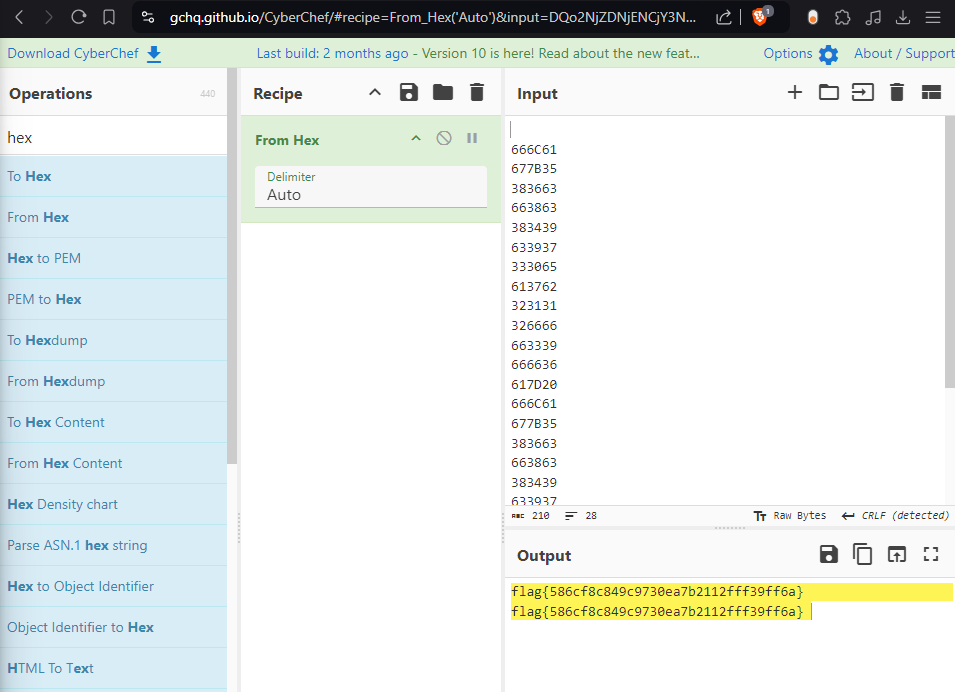Add a new input tab
The width and height of the screenshot is (955, 692).
point(794,93)
